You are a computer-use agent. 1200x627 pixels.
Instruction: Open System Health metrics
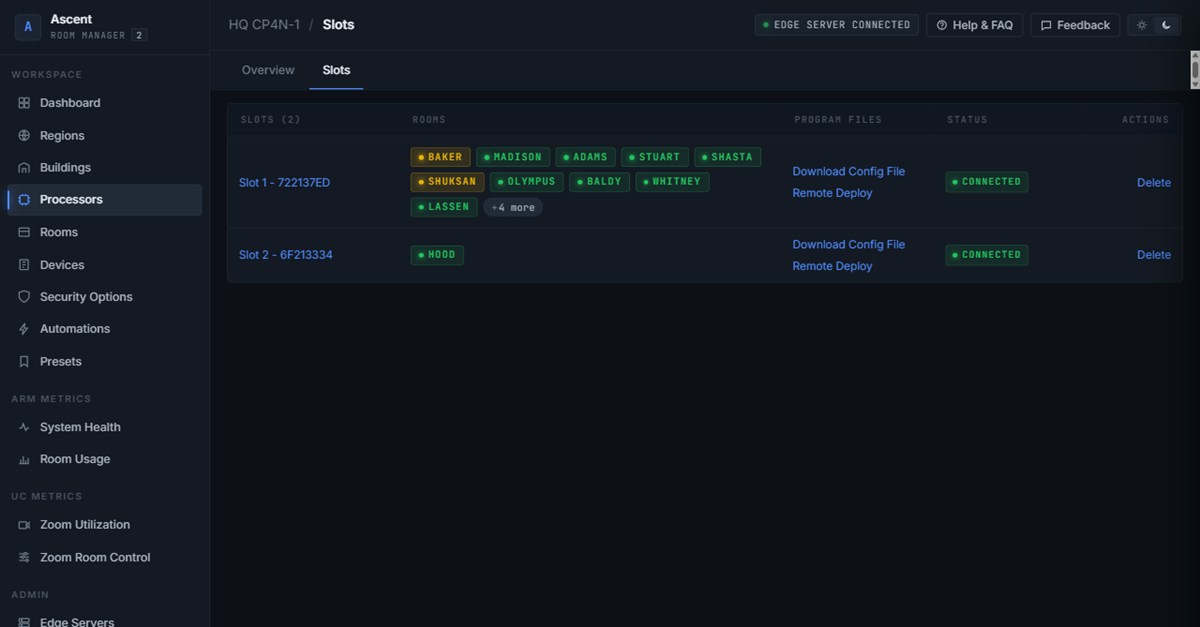pos(104,427)
